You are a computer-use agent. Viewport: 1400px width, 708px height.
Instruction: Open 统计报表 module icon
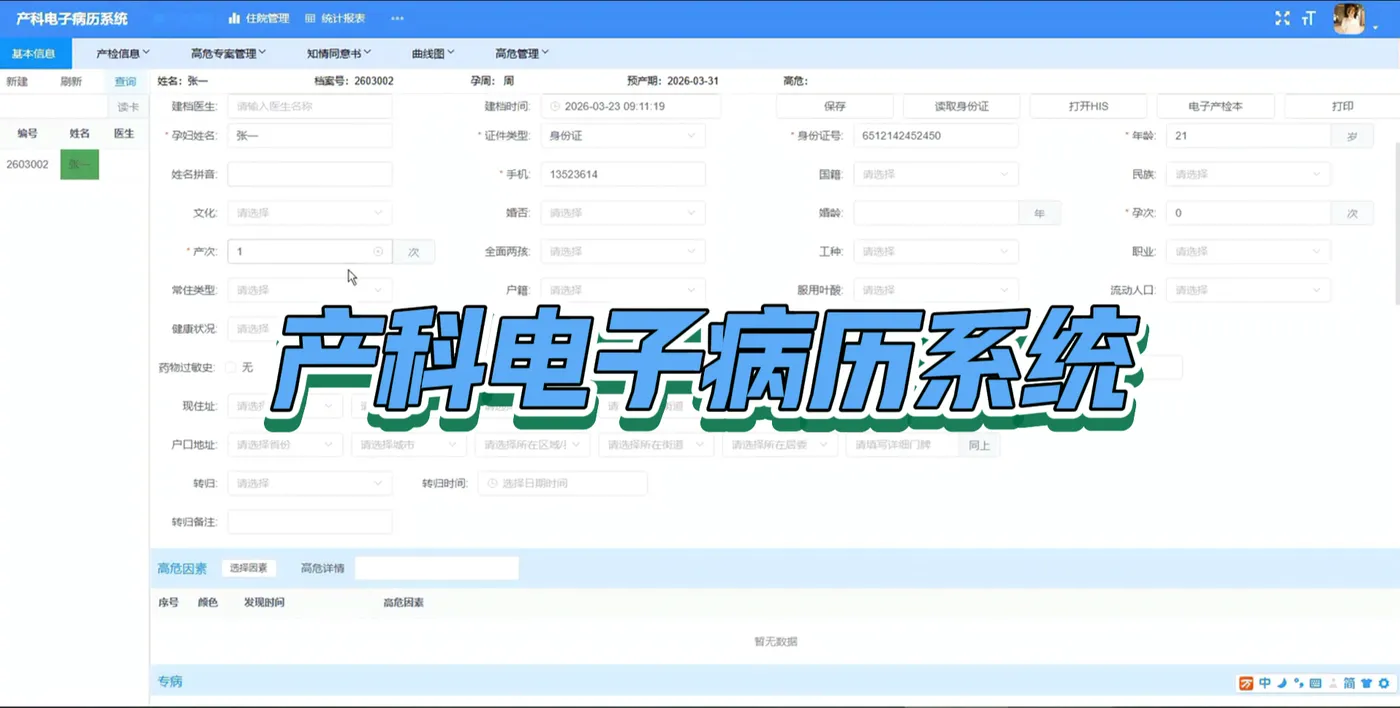pos(310,18)
